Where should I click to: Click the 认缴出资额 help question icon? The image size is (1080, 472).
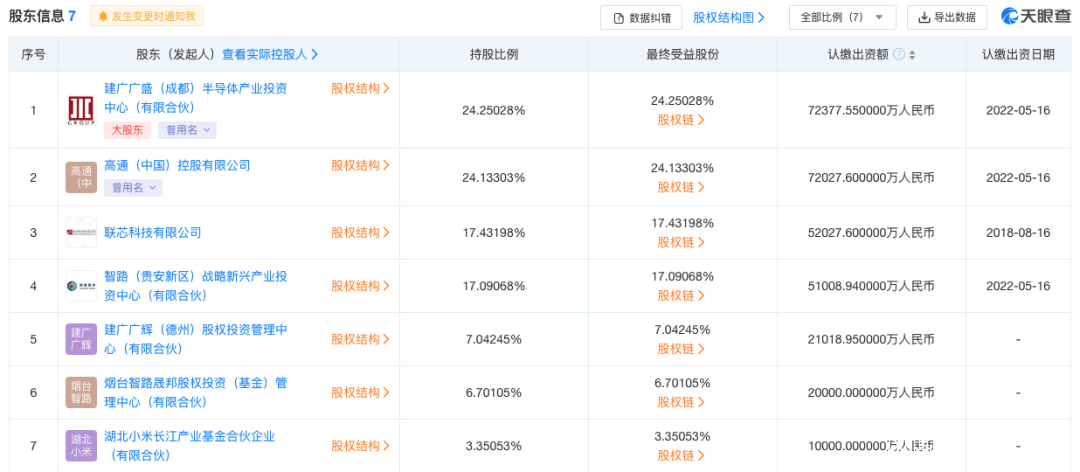tap(898, 55)
